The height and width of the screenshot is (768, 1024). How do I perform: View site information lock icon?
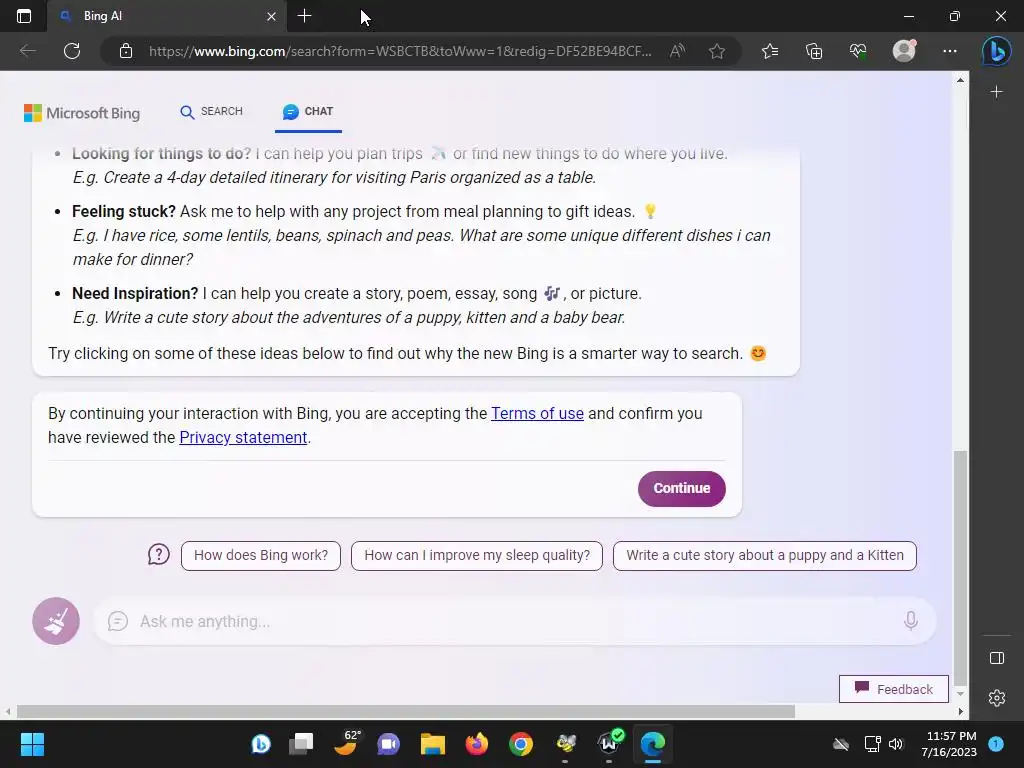pyautogui.click(x=126, y=51)
